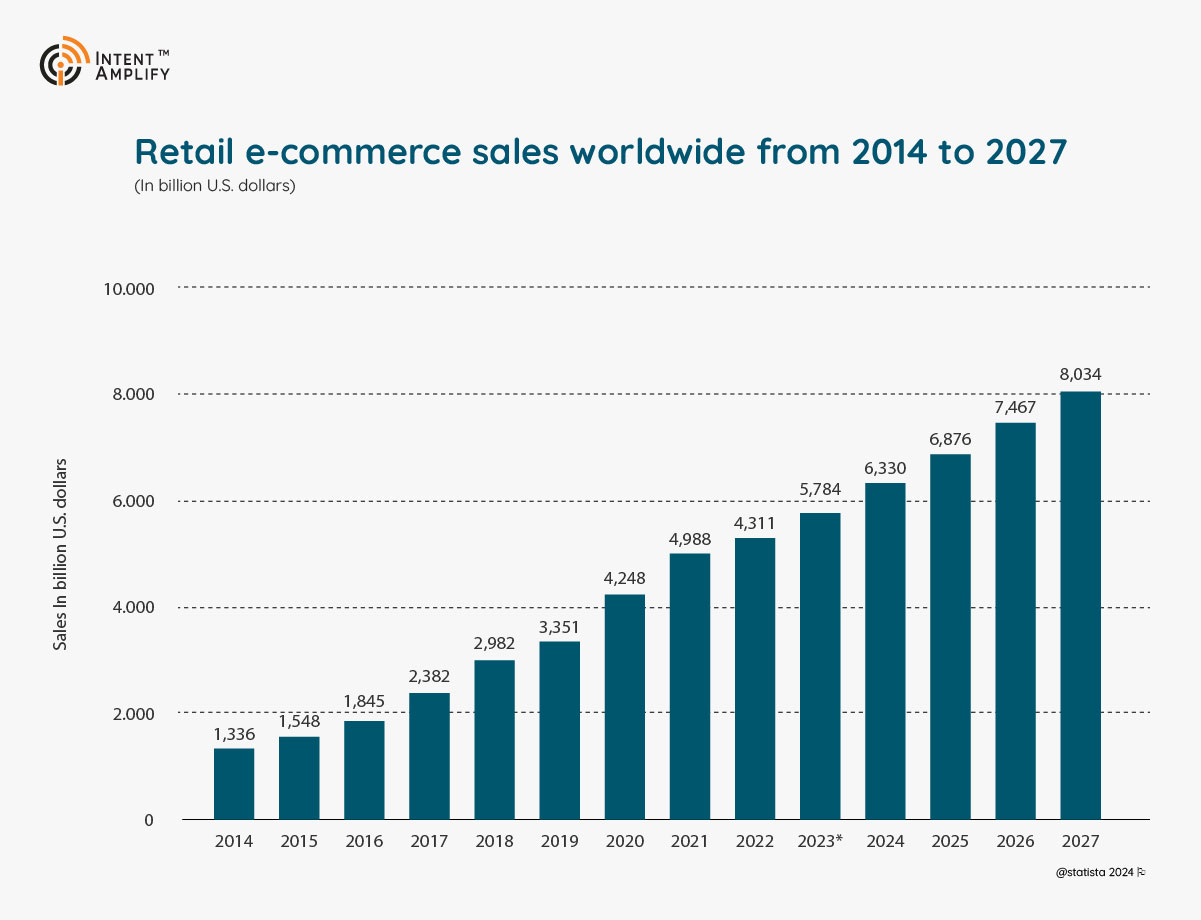Click the chart title about retail e-commerce sales

tap(600, 152)
